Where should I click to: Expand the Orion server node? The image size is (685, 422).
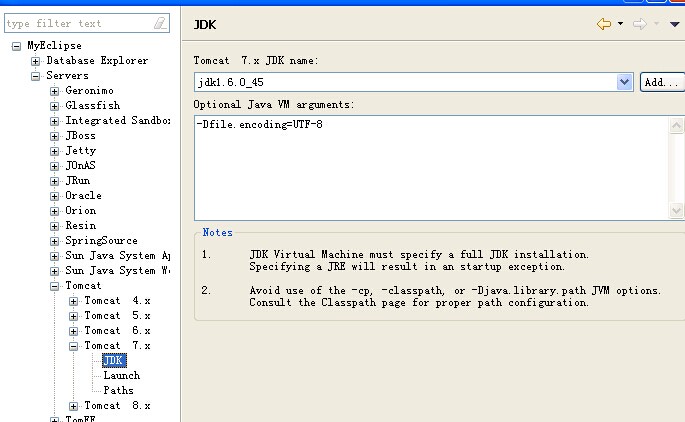(x=54, y=211)
